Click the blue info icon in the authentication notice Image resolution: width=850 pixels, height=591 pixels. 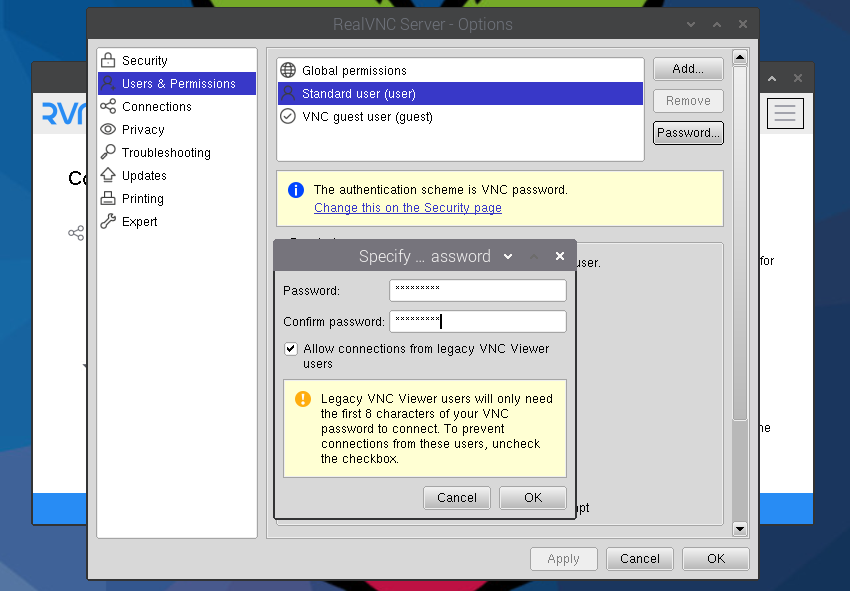pos(295,190)
